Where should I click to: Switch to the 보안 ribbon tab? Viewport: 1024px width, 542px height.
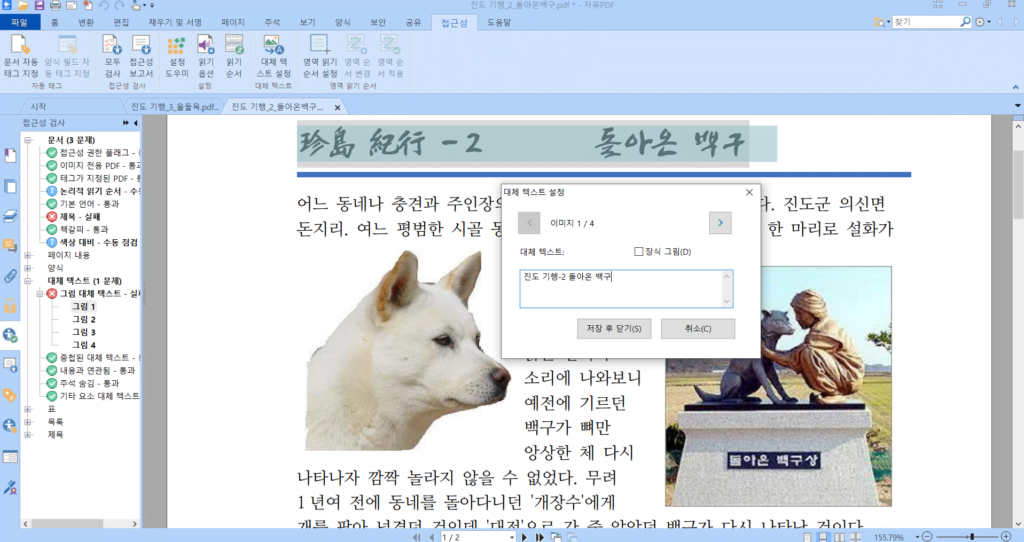click(378, 22)
